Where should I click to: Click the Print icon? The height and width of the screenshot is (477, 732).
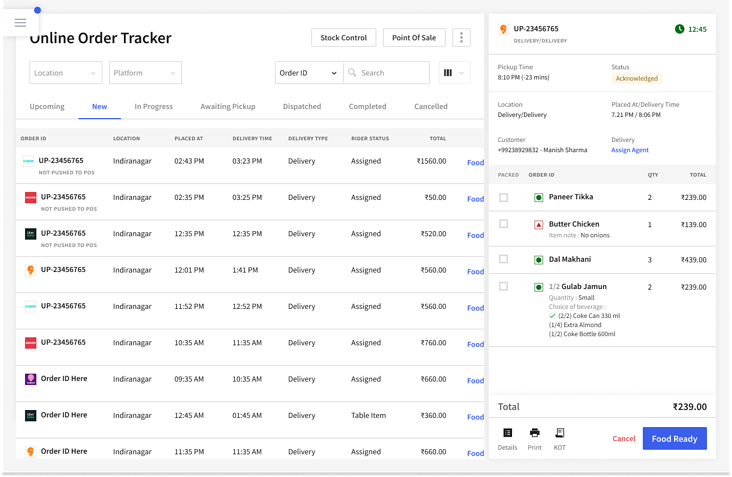[x=535, y=433]
